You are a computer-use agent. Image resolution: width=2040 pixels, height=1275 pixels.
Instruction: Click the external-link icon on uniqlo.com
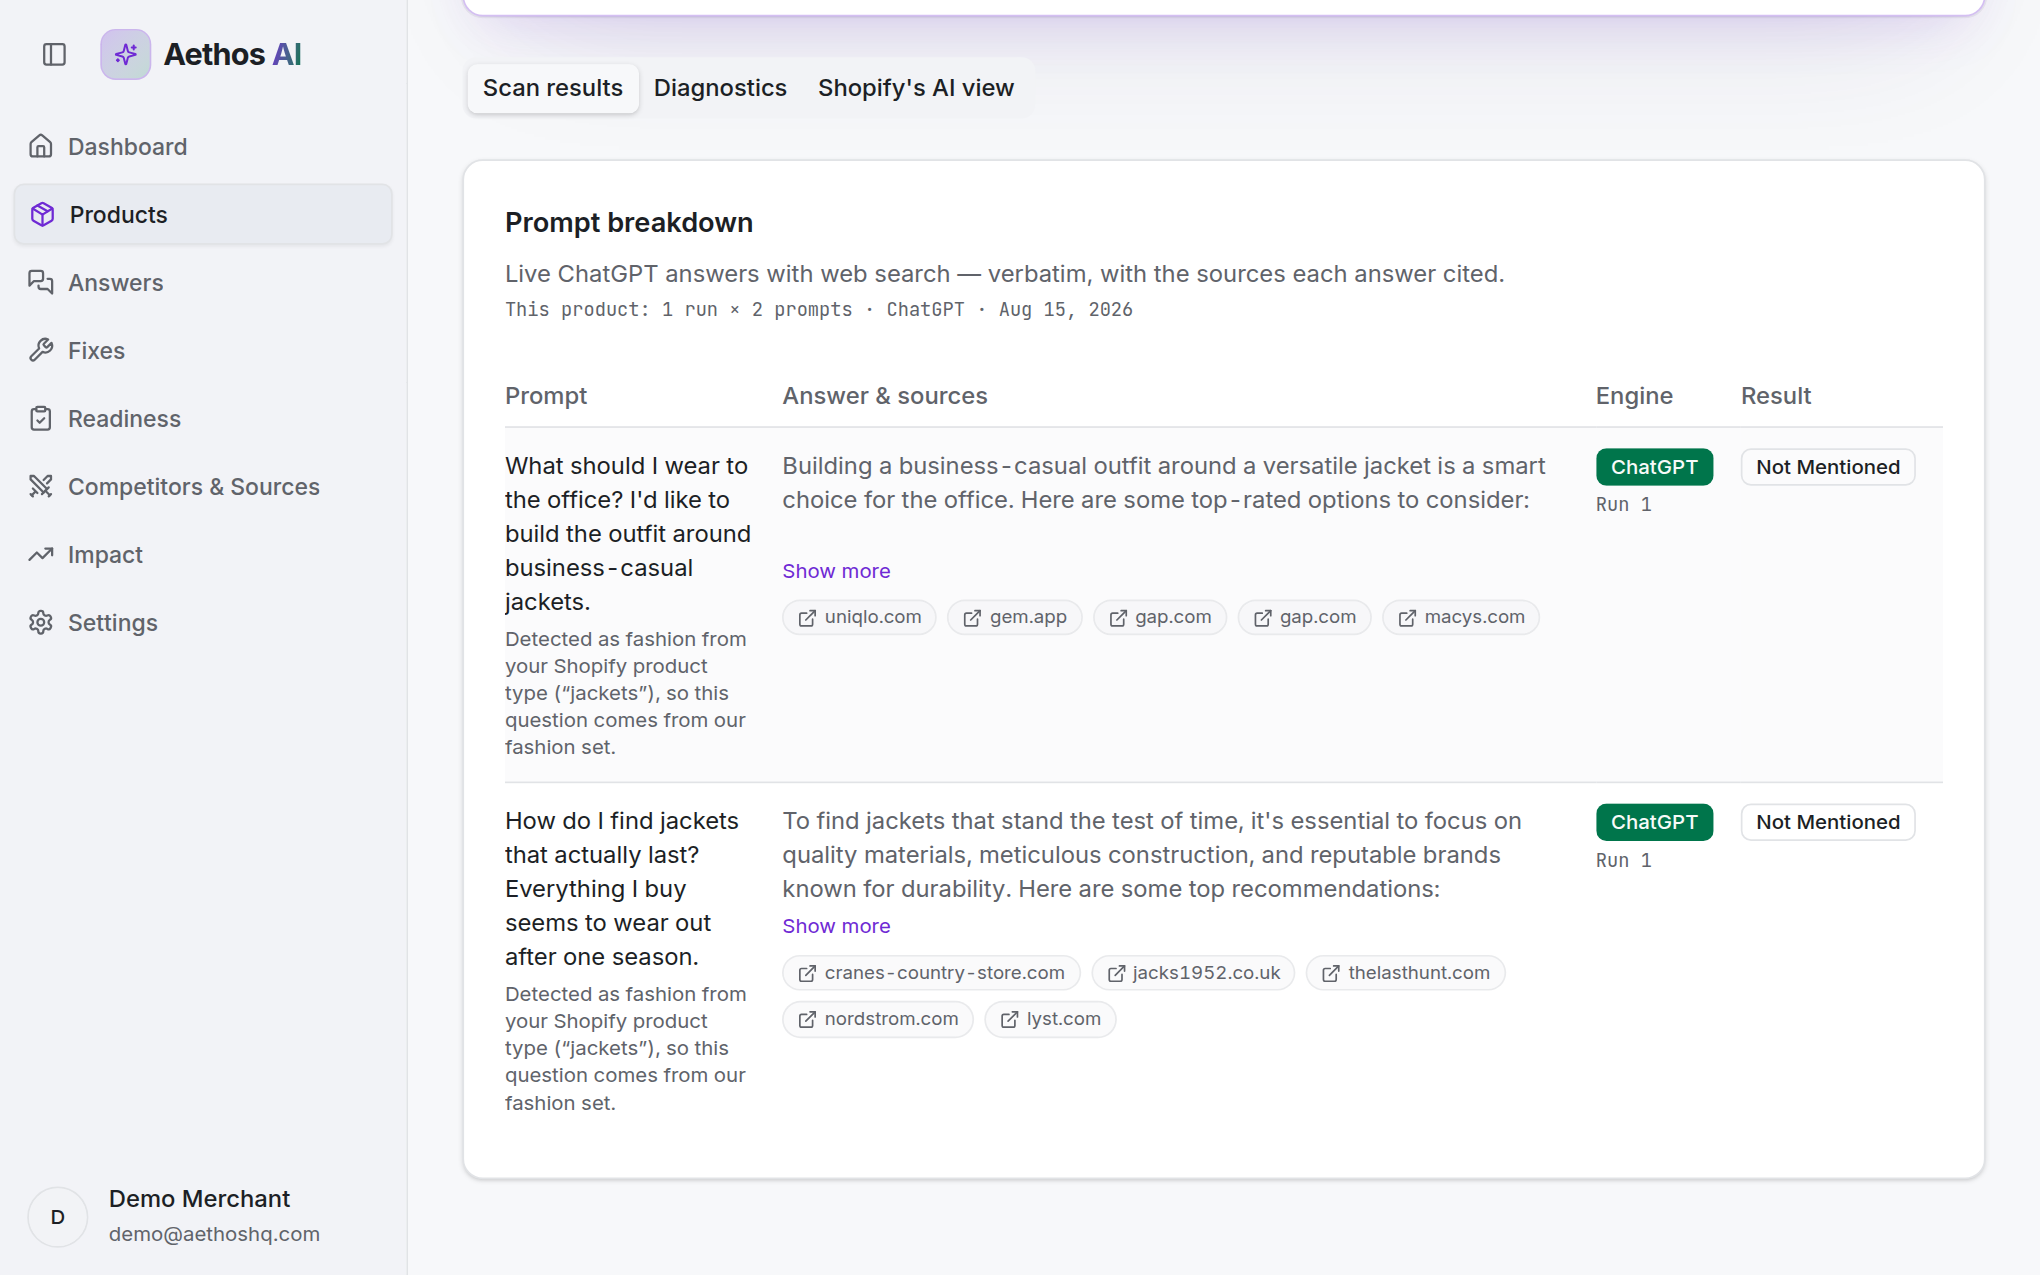click(807, 618)
